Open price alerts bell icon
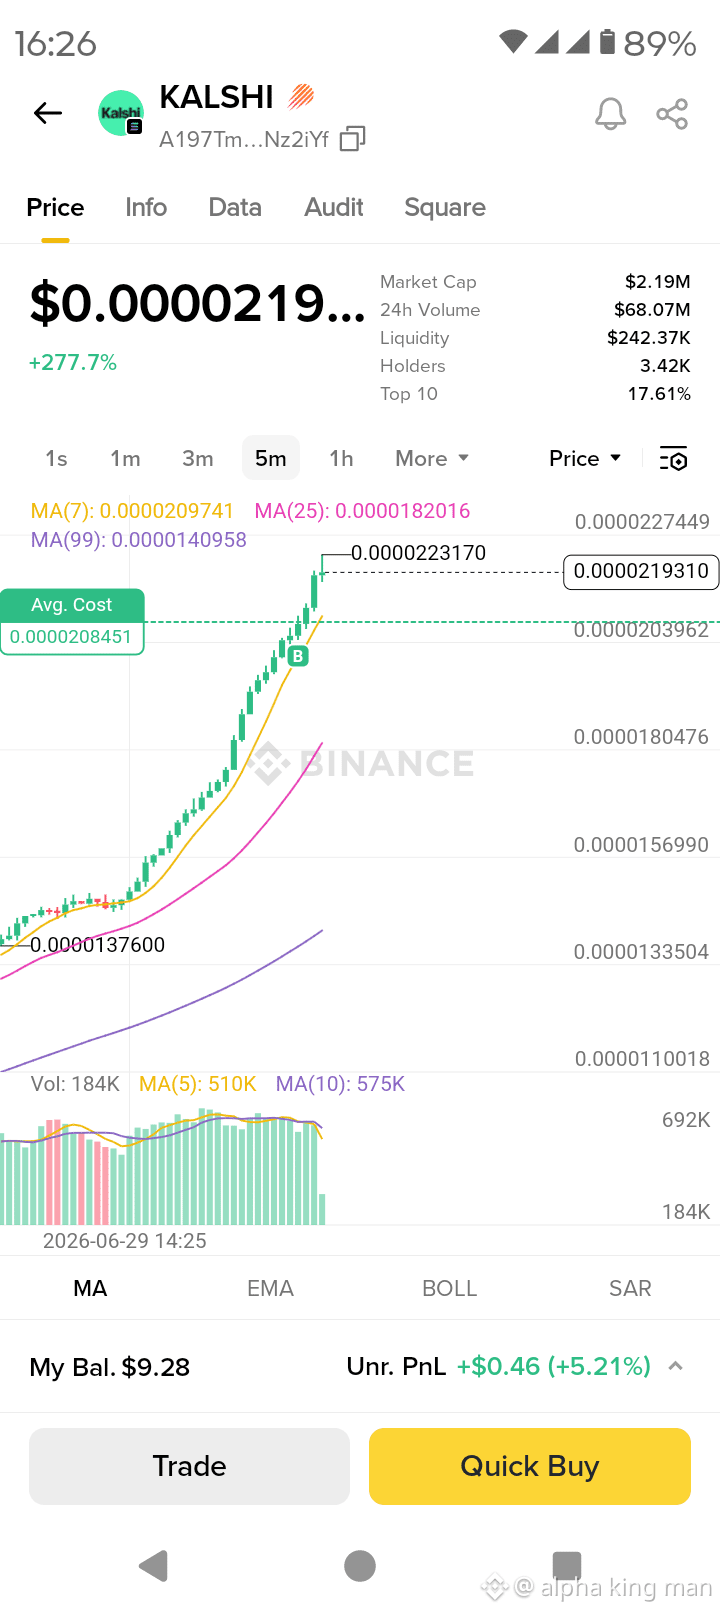 [x=611, y=114]
